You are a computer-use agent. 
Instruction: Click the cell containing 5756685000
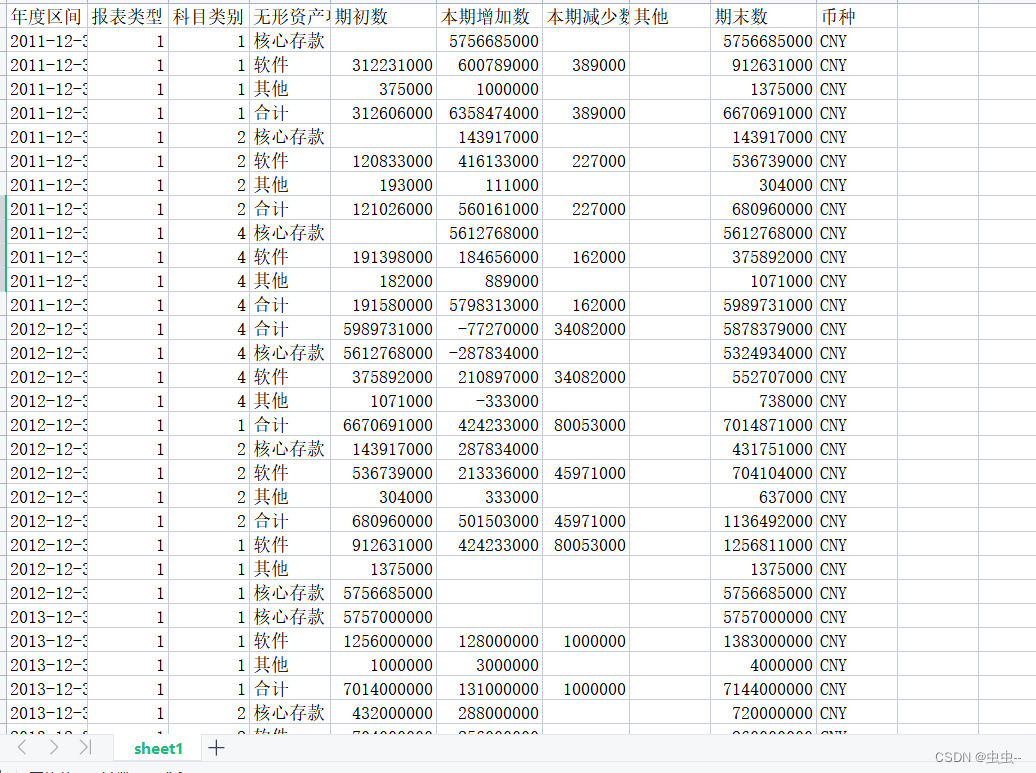coord(491,40)
